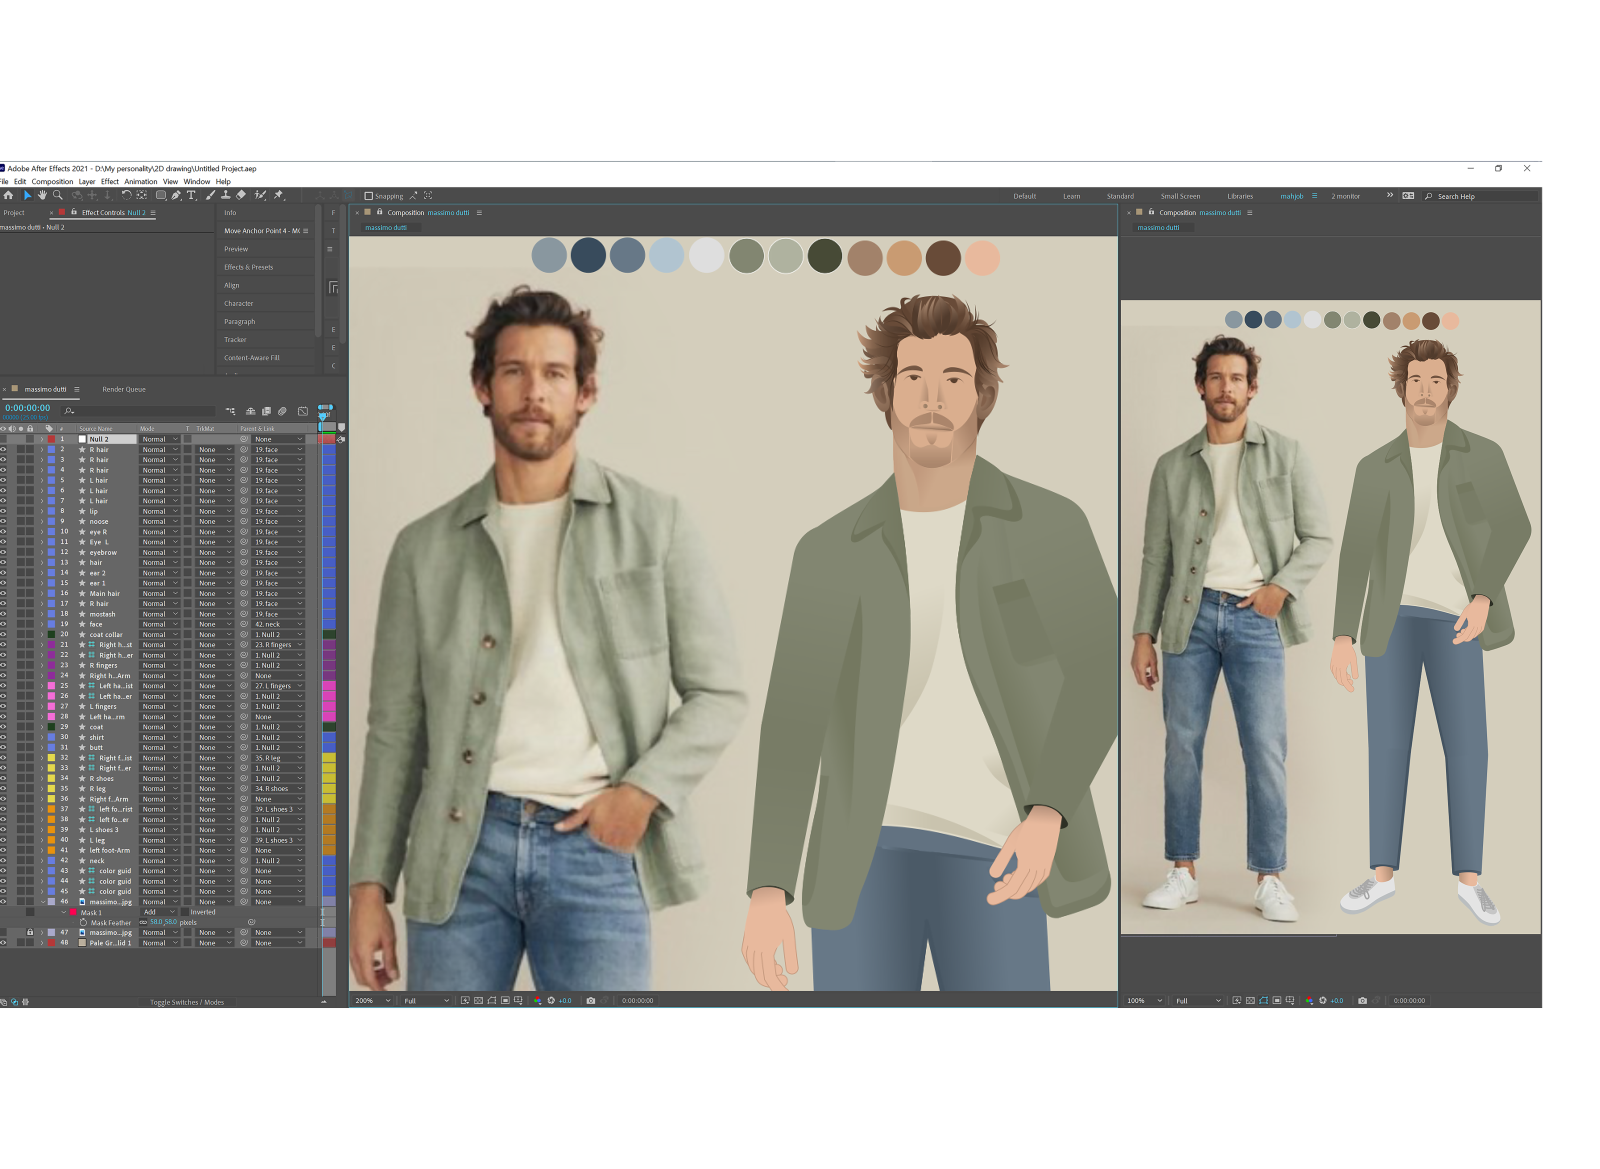This screenshot has width=1600, height=1169.
Task: Open the Libraries workspace
Action: click(1240, 196)
